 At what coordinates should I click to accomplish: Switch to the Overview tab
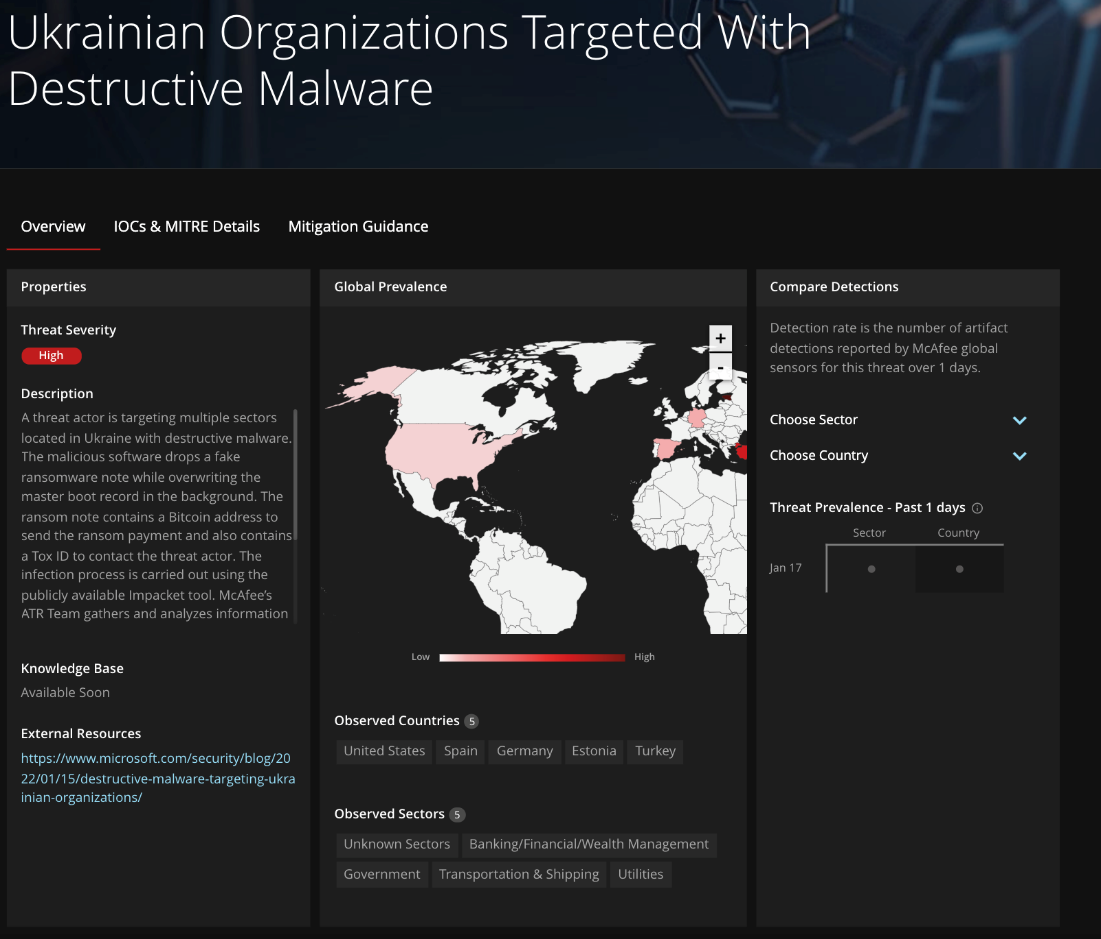click(x=53, y=226)
